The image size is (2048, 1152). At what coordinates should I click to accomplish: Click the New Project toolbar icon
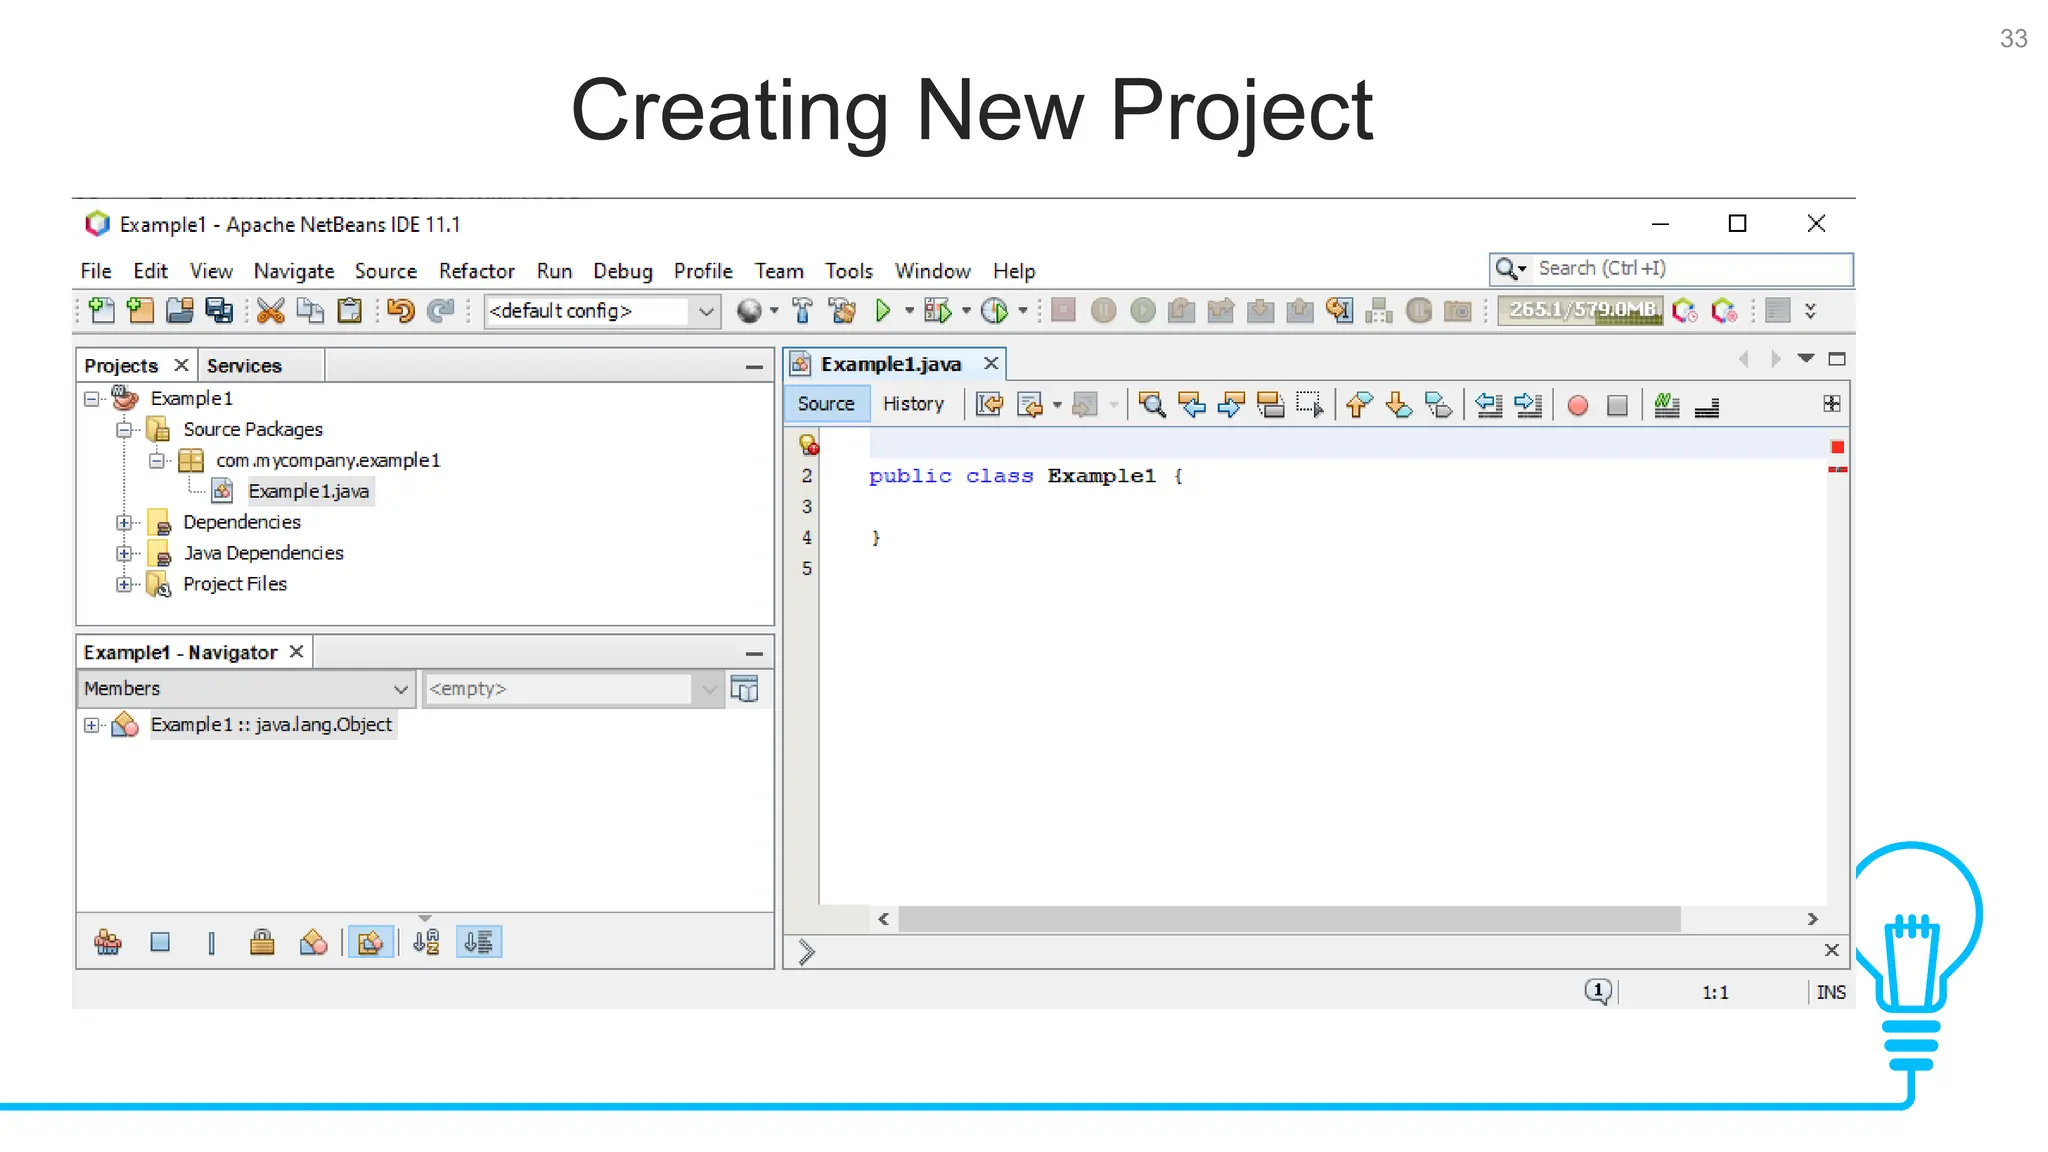(x=141, y=311)
